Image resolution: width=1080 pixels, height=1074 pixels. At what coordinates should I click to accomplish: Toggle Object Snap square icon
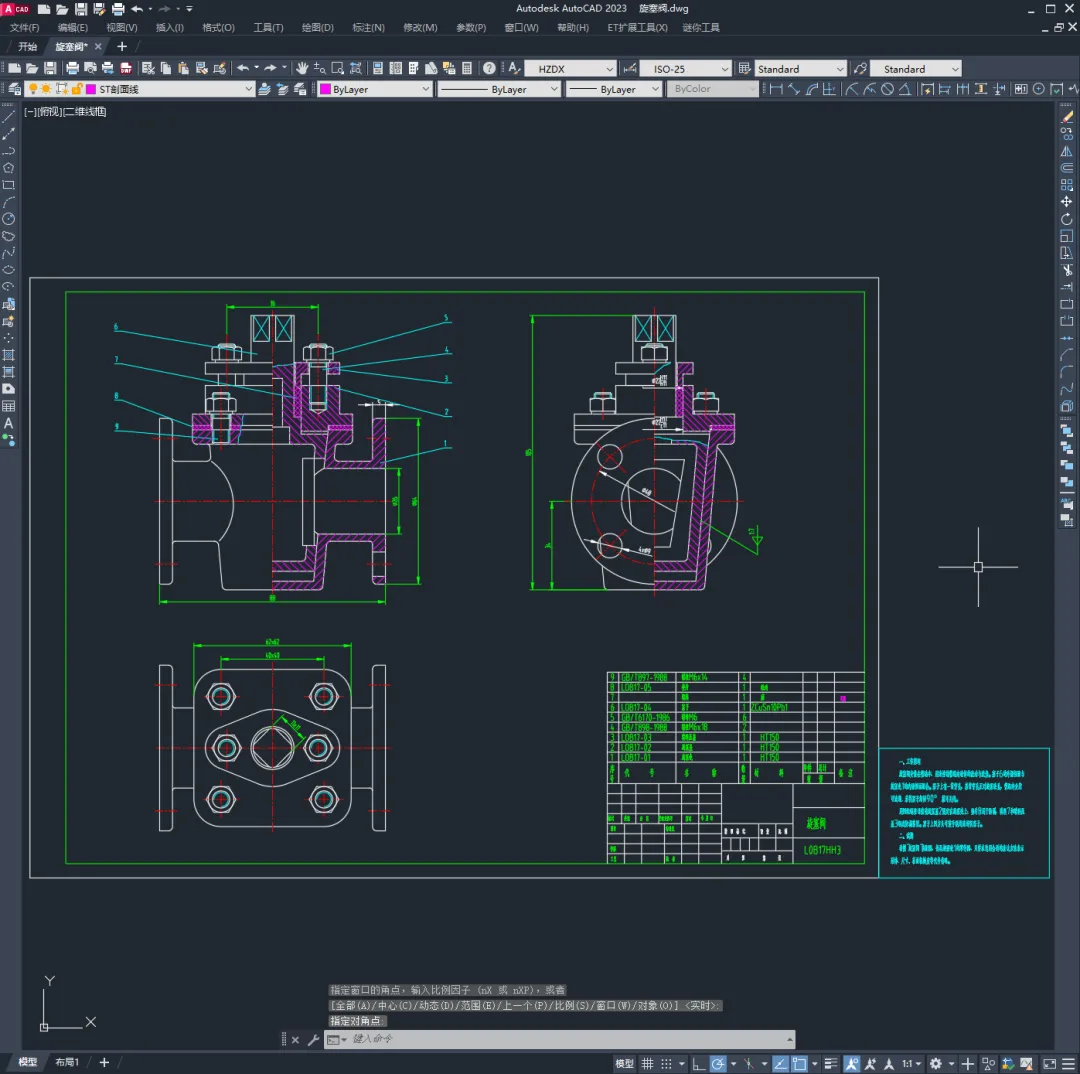click(x=799, y=1063)
